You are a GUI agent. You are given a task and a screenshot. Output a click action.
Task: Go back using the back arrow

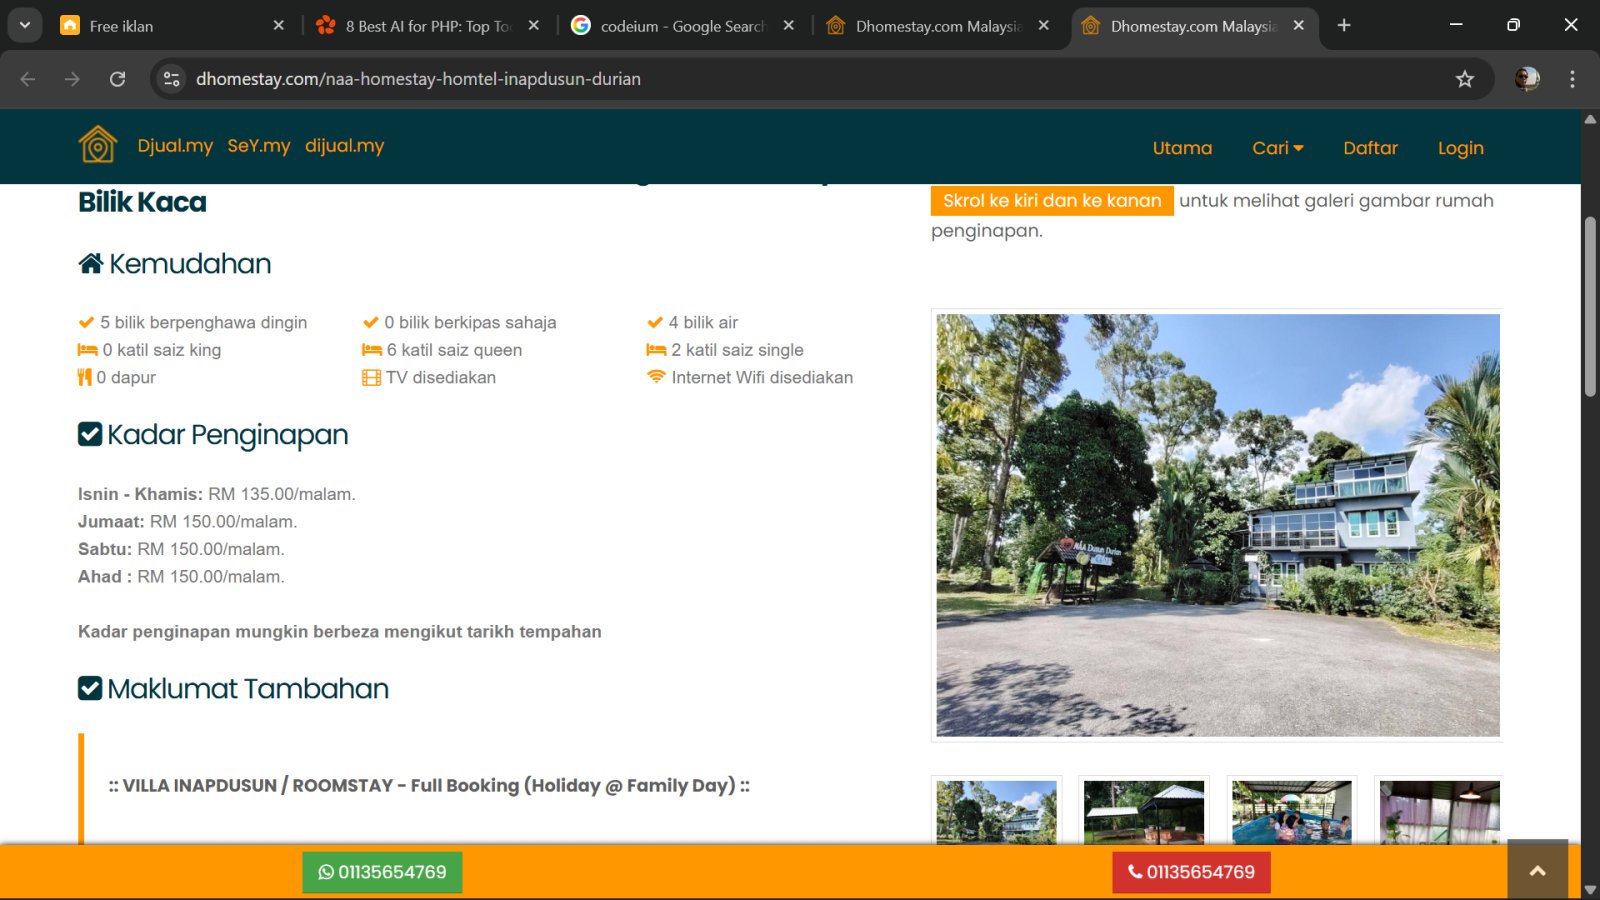[x=28, y=79]
